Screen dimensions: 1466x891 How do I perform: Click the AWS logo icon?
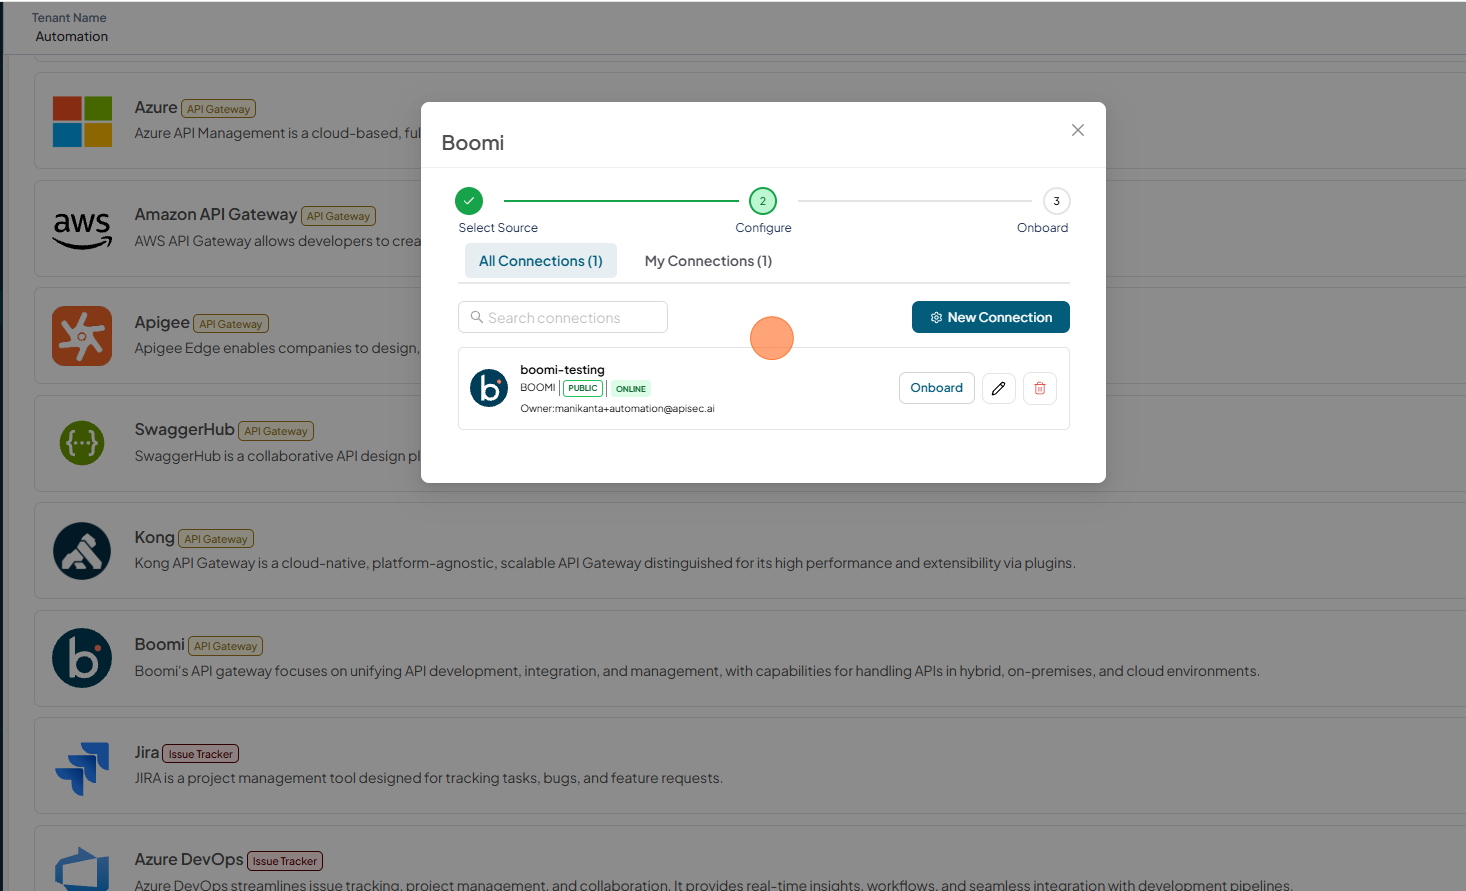[x=82, y=229]
